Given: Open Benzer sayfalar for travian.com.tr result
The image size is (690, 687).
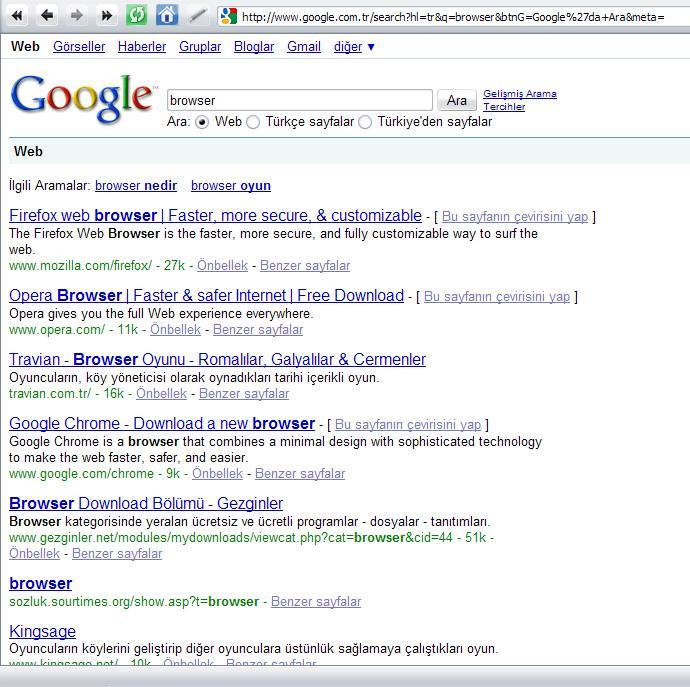Looking at the screenshot, I should (x=244, y=393).
